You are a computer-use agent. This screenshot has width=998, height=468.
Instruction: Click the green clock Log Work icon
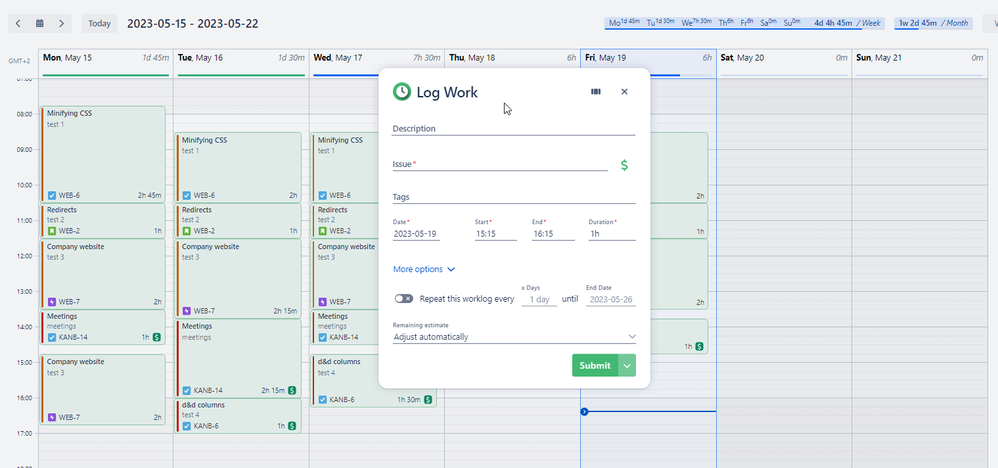[x=402, y=92]
